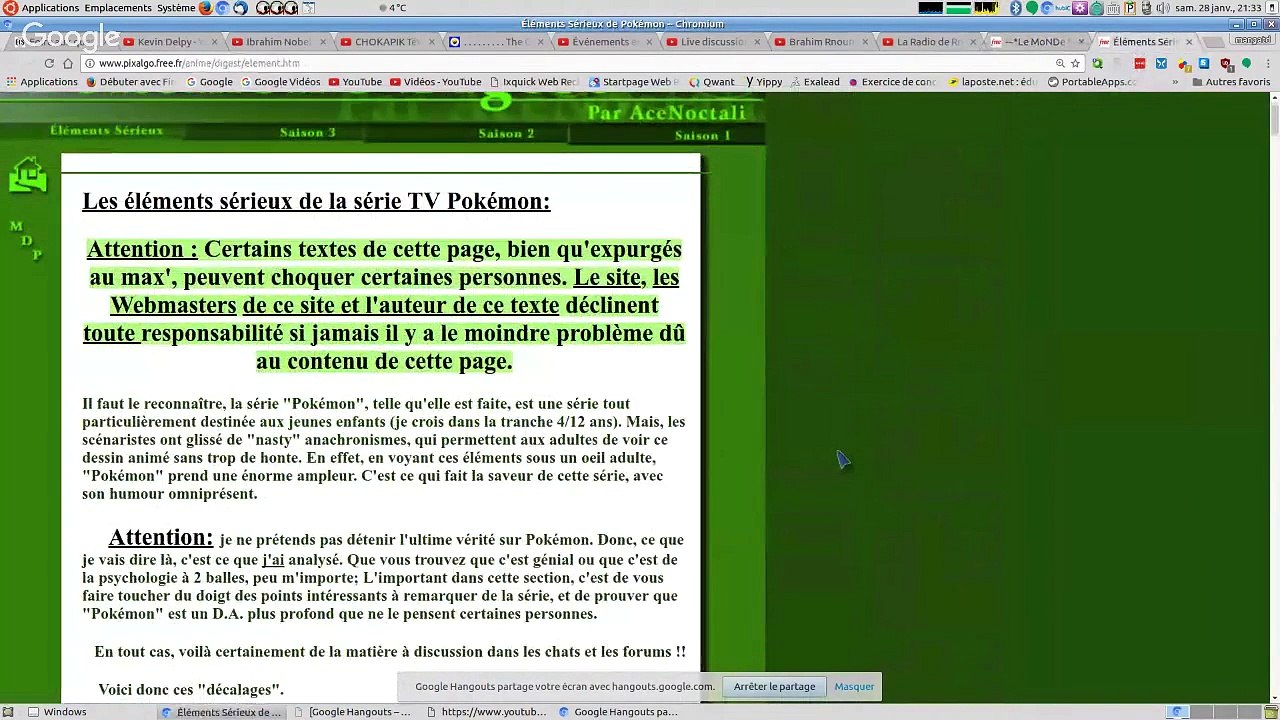Screen dimensions: 1280x720
Task: Stop sharing with Arrêter le partage
Action: [x=775, y=686]
